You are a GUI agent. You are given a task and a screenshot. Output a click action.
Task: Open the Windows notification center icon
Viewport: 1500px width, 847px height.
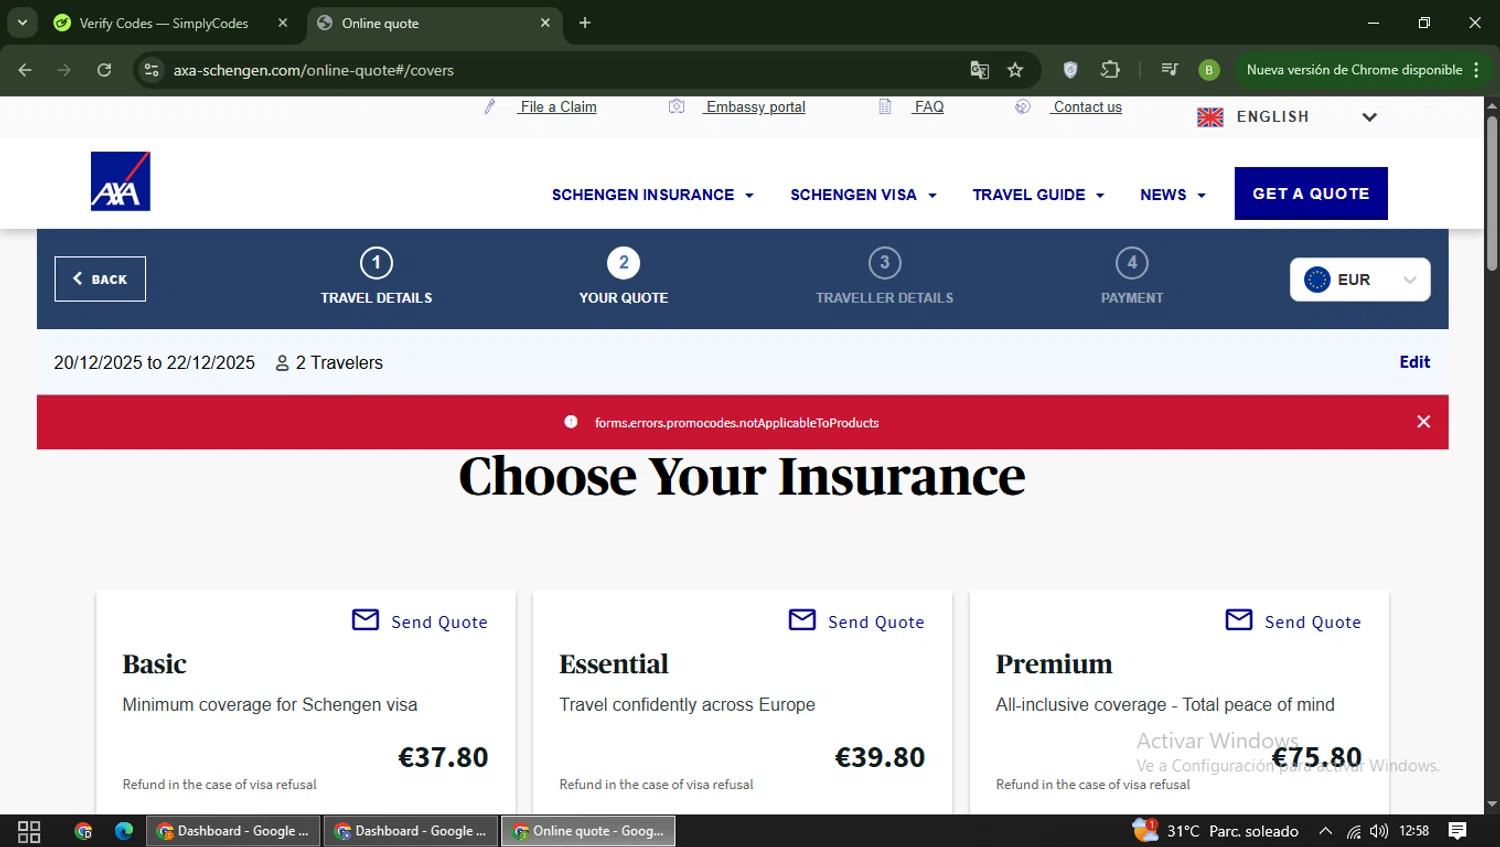(x=1458, y=831)
